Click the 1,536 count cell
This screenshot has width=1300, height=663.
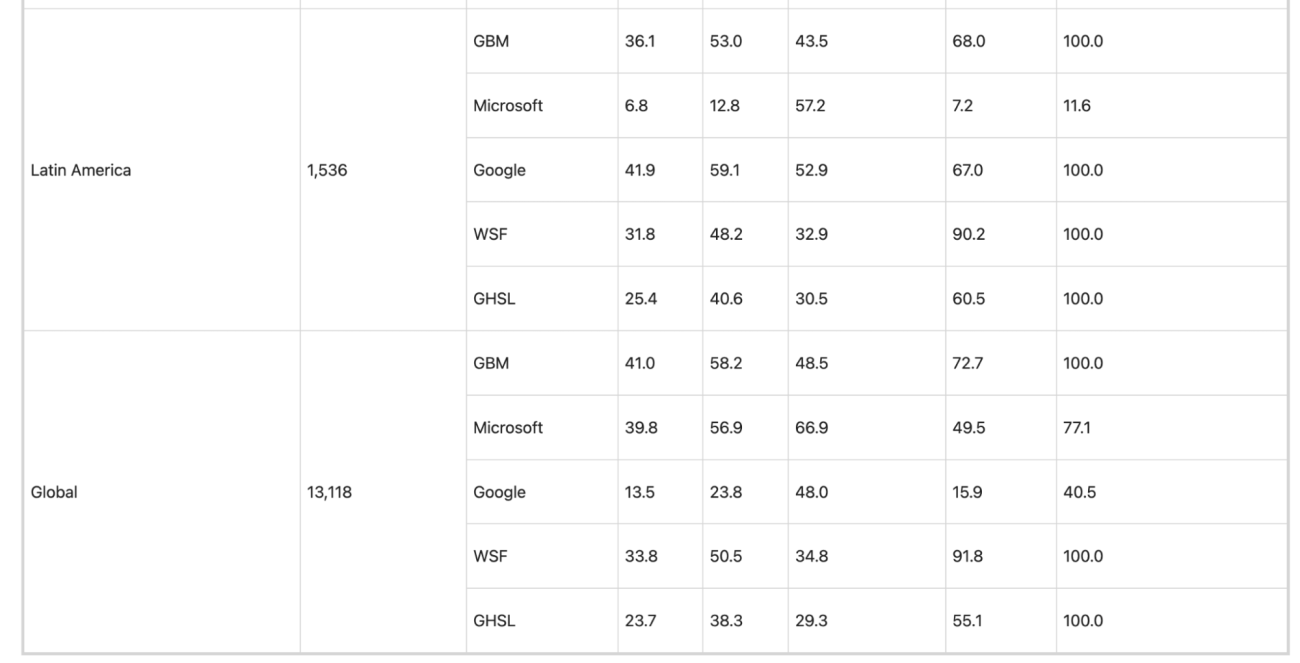click(327, 170)
